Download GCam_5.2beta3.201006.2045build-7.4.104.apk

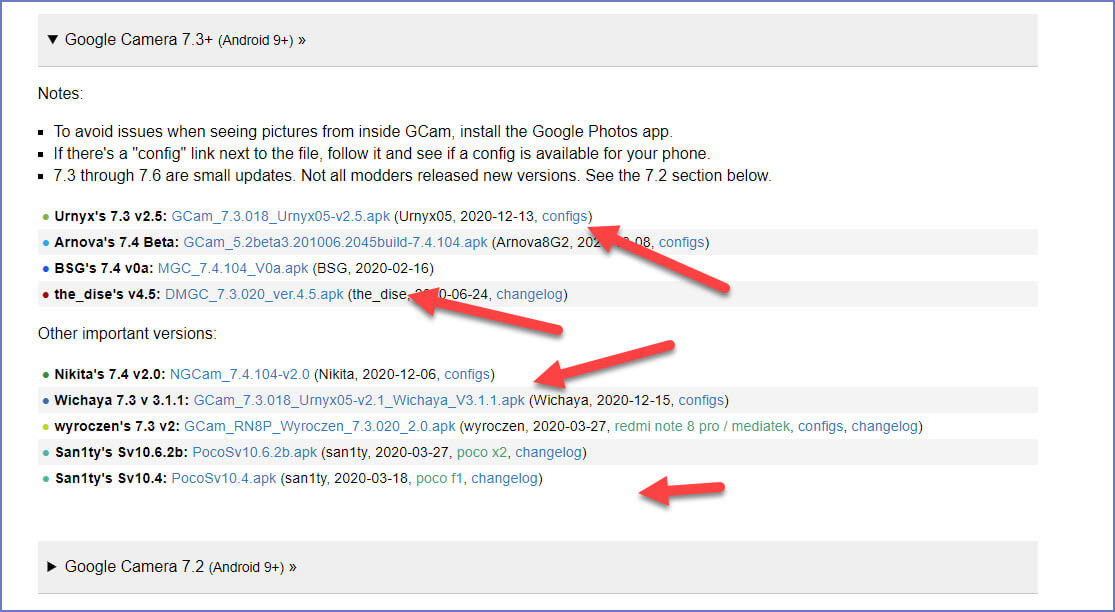pyautogui.click(x=336, y=242)
